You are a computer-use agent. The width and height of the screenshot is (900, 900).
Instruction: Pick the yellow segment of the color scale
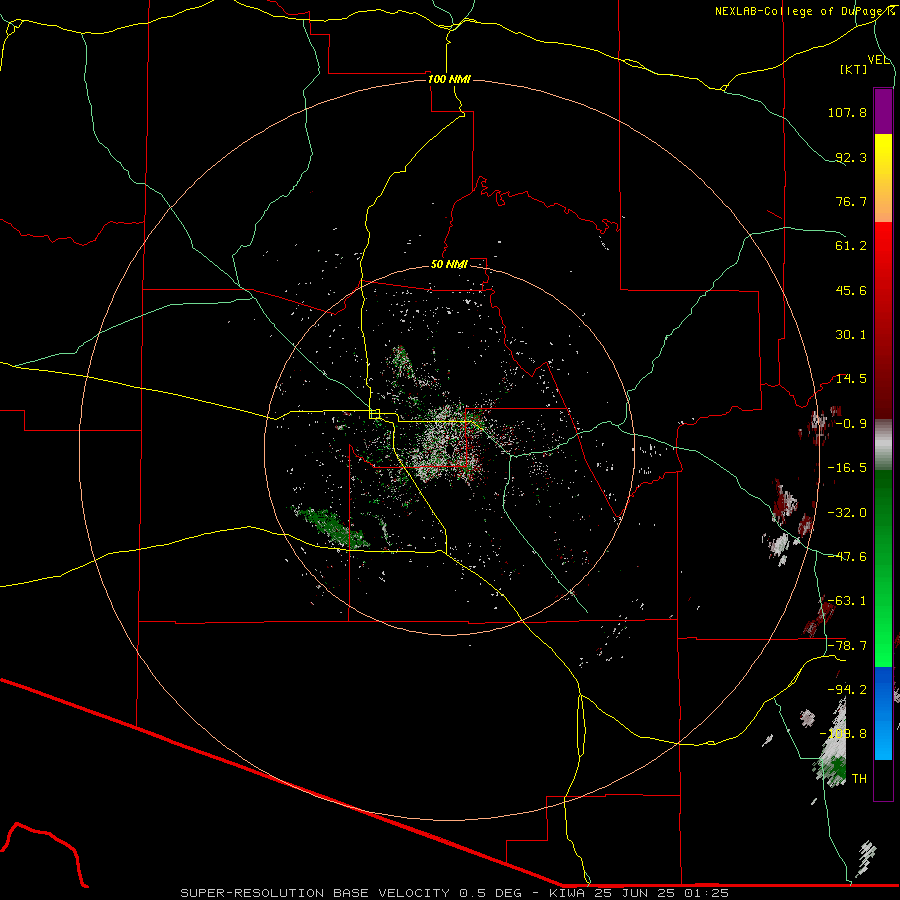click(x=883, y=178)
